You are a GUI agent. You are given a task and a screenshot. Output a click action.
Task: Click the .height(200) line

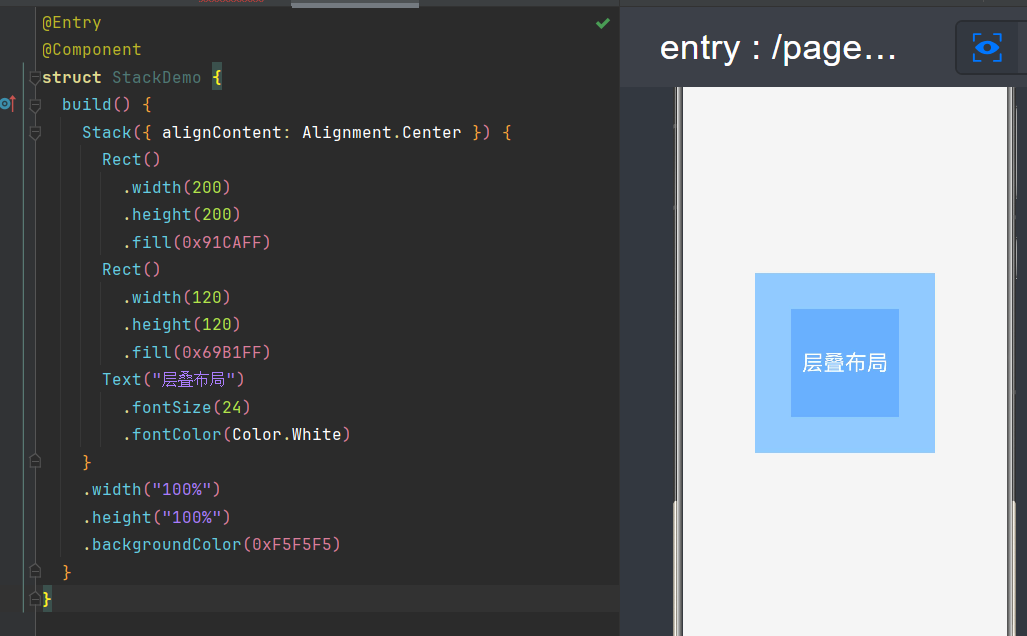[181, 215]
